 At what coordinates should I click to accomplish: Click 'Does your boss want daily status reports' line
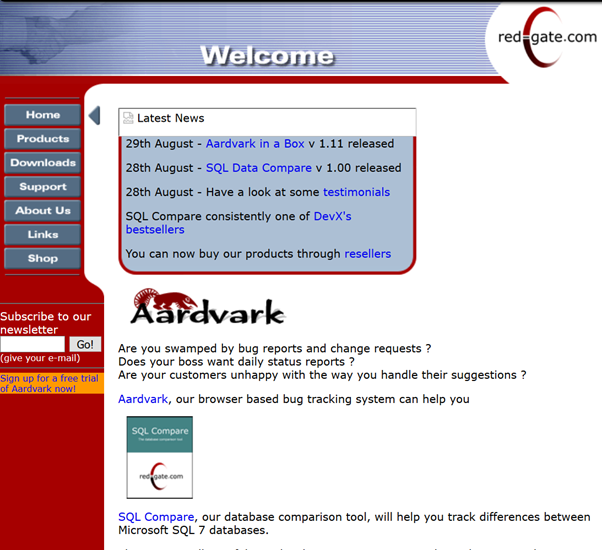pyautogui.click(x=236, y=362)
